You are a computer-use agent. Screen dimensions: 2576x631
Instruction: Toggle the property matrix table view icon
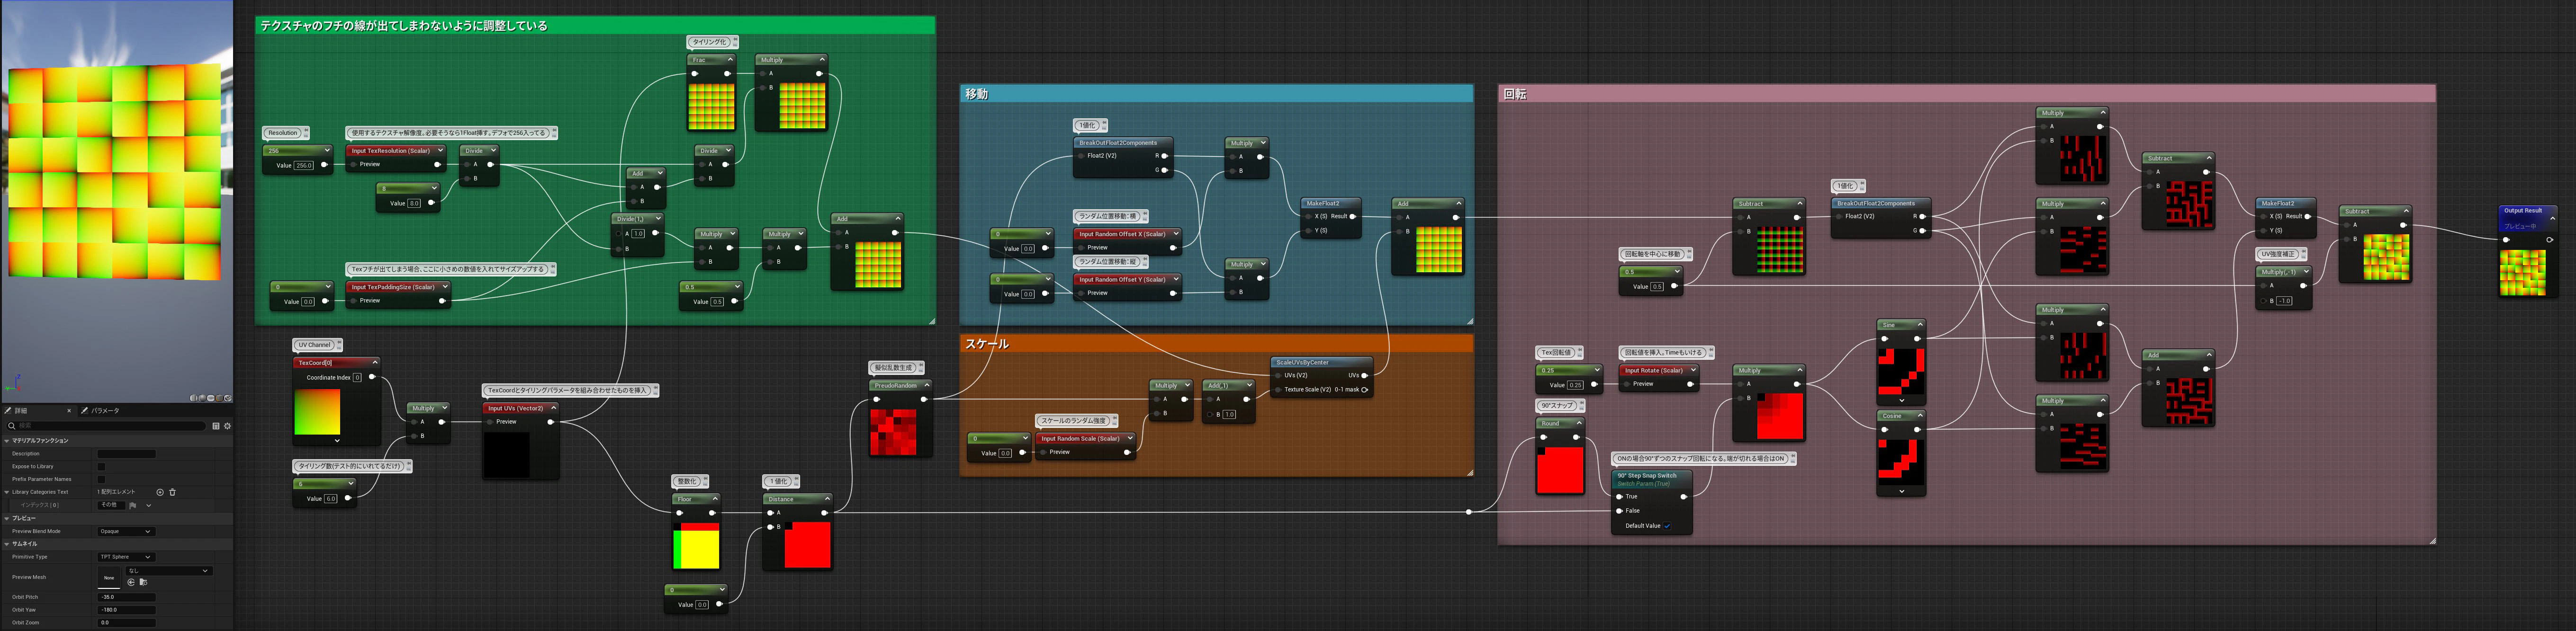click(x=216, y=426)
